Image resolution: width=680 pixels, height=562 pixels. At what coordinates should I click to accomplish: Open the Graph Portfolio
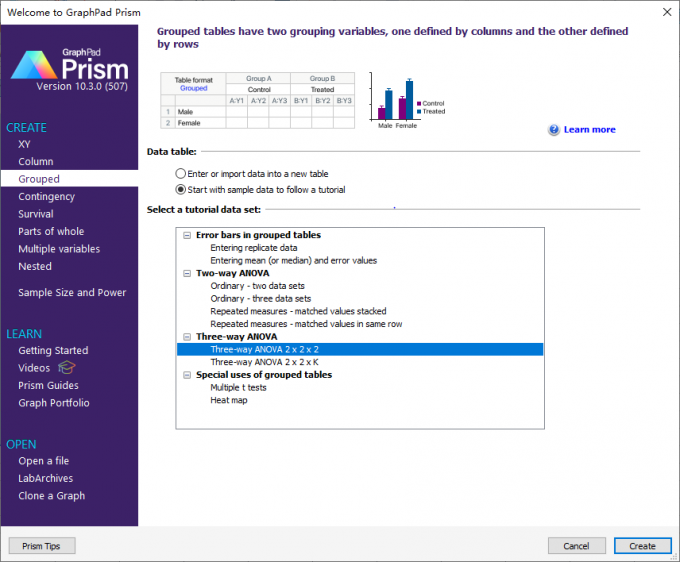click(x=53, y=403)
